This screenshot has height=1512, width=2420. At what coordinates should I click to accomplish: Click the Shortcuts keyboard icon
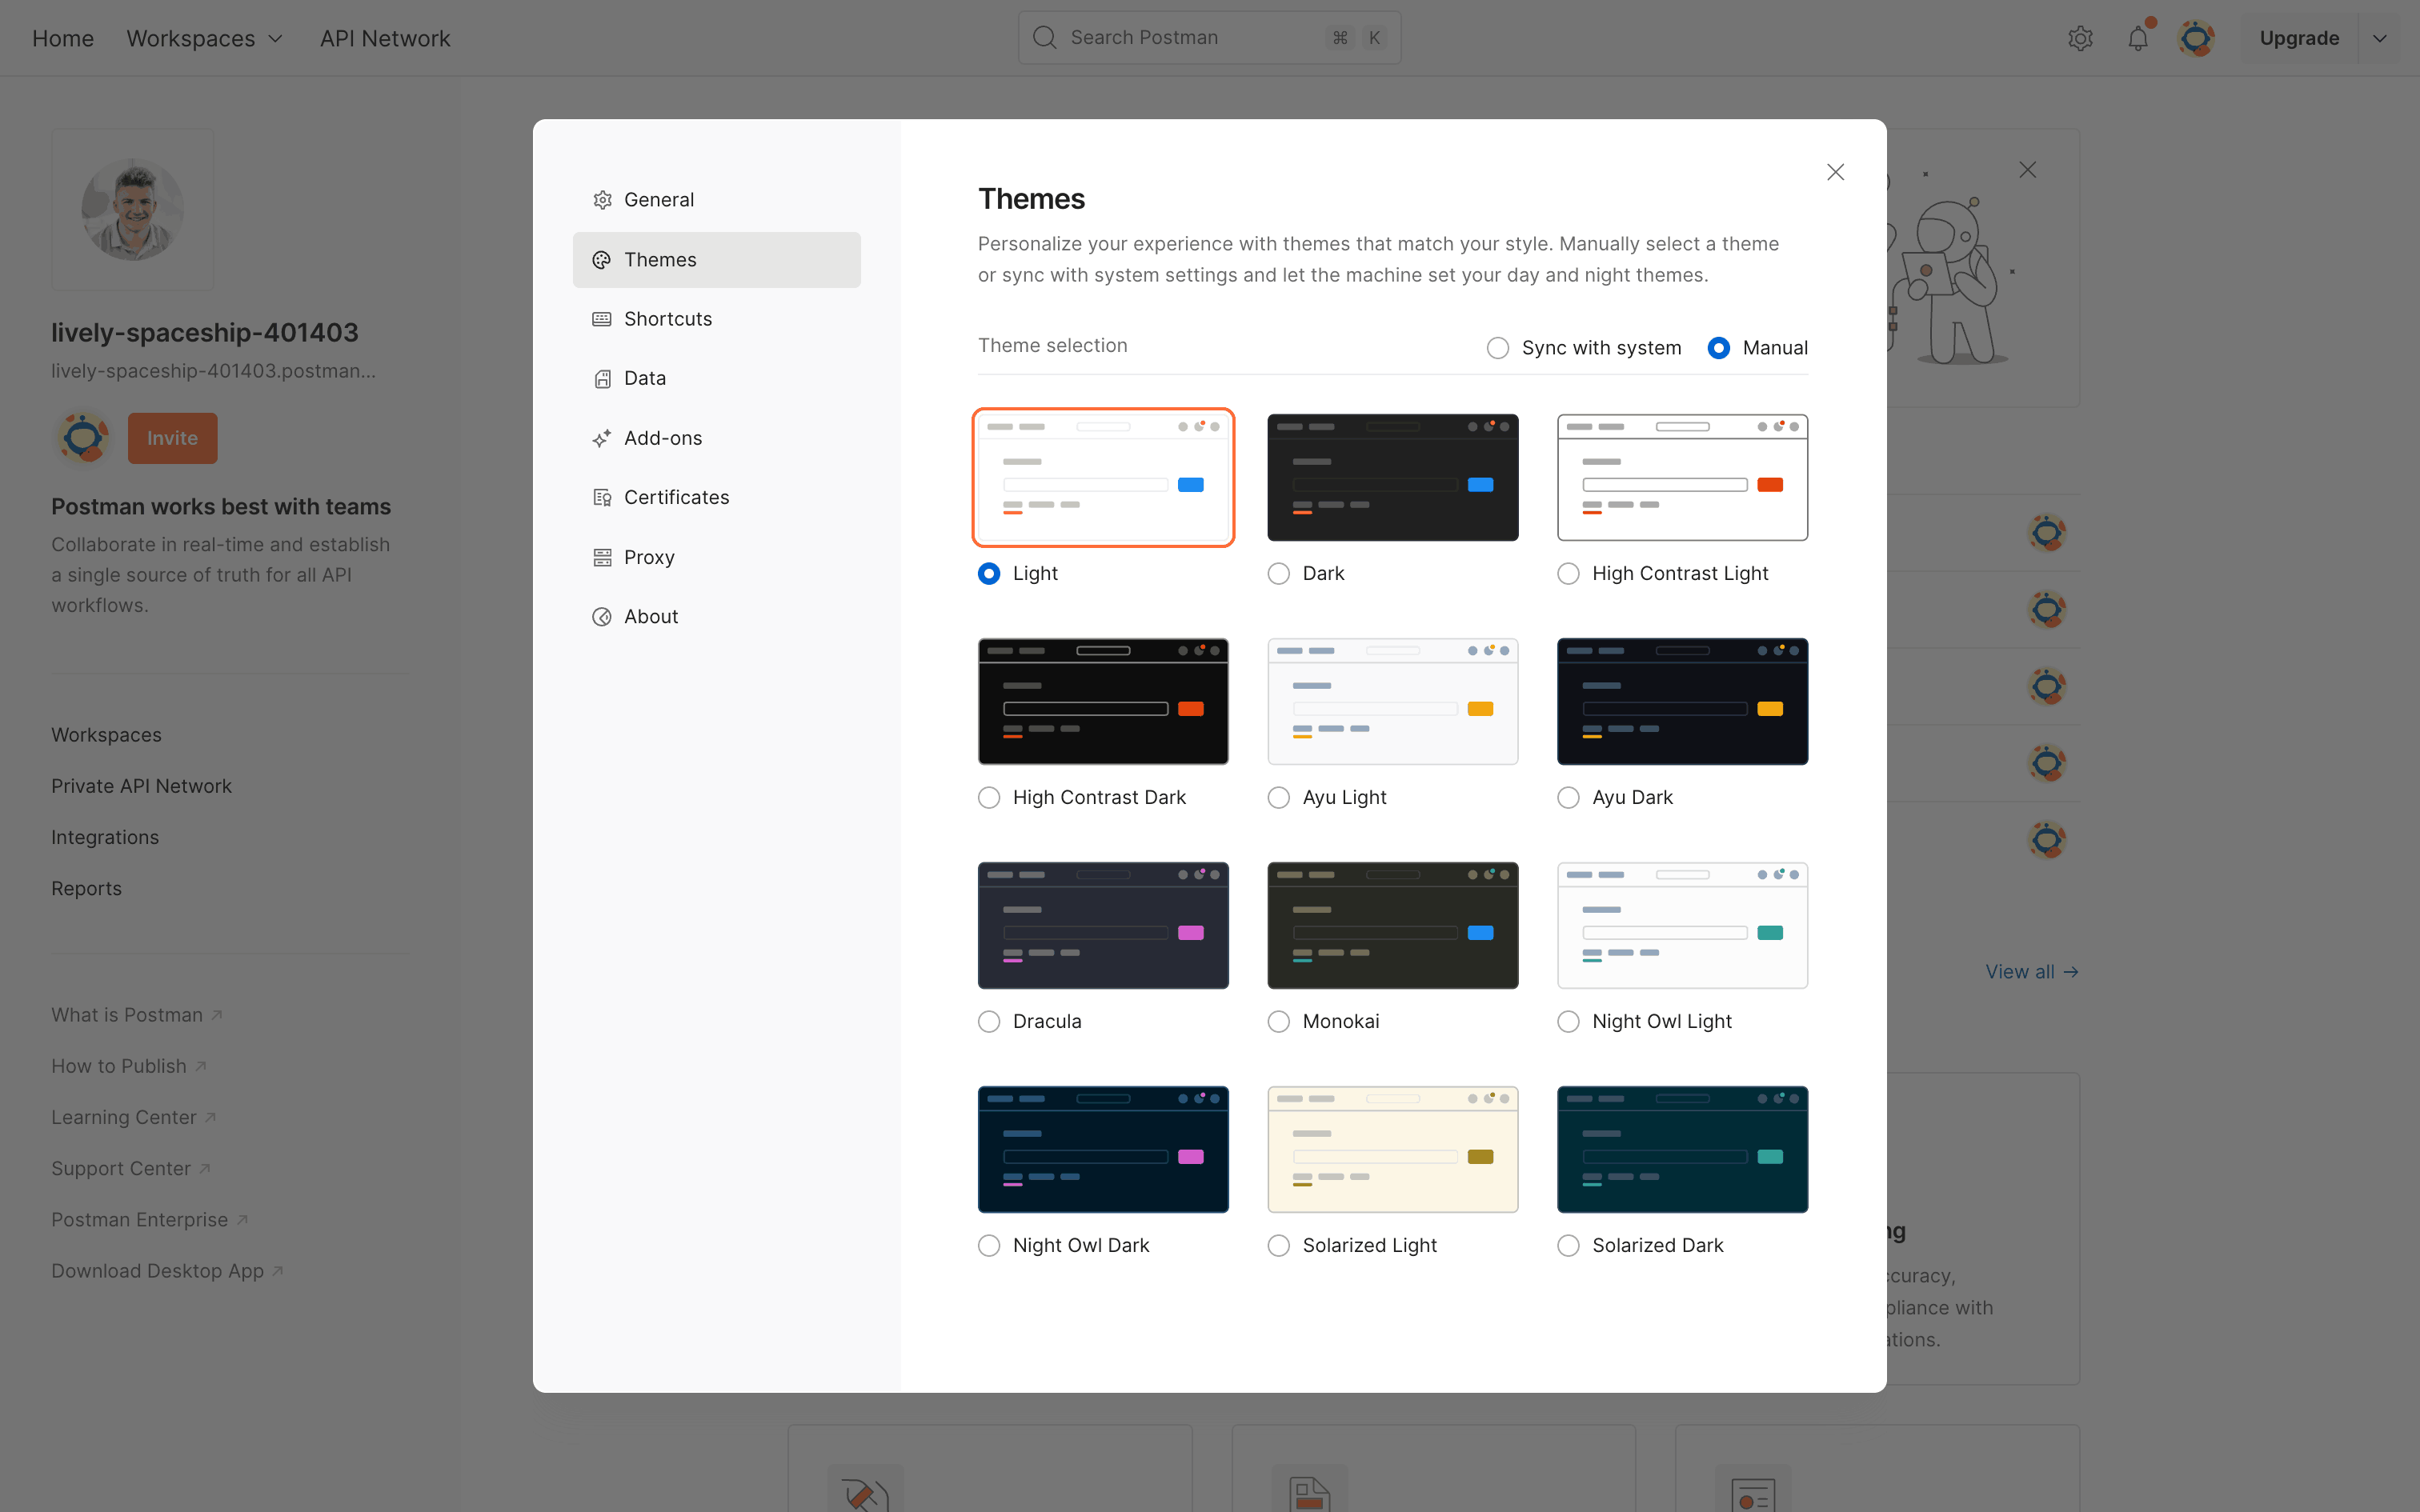pyautogui.click(x=602, y=319)
